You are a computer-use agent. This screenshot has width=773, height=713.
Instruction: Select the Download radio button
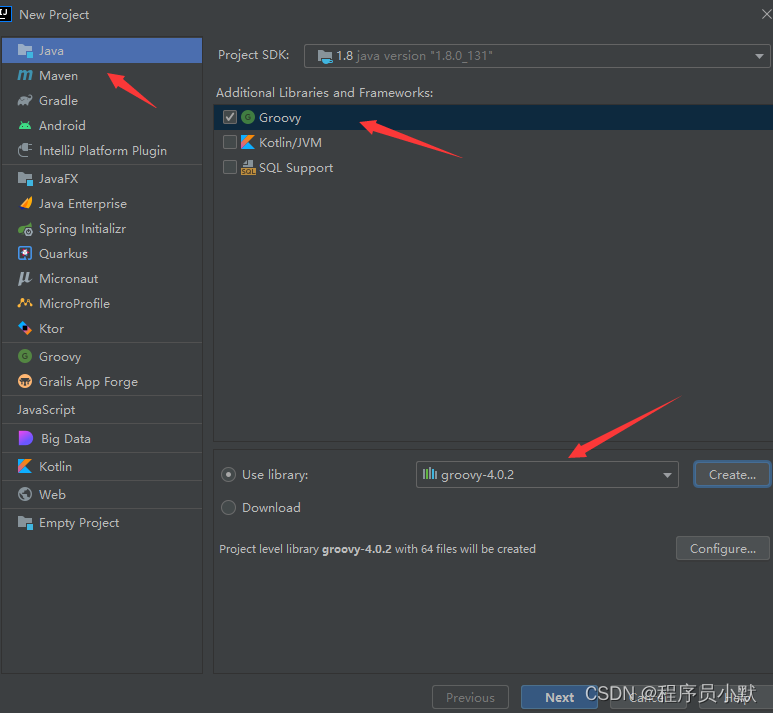[228, 507]
